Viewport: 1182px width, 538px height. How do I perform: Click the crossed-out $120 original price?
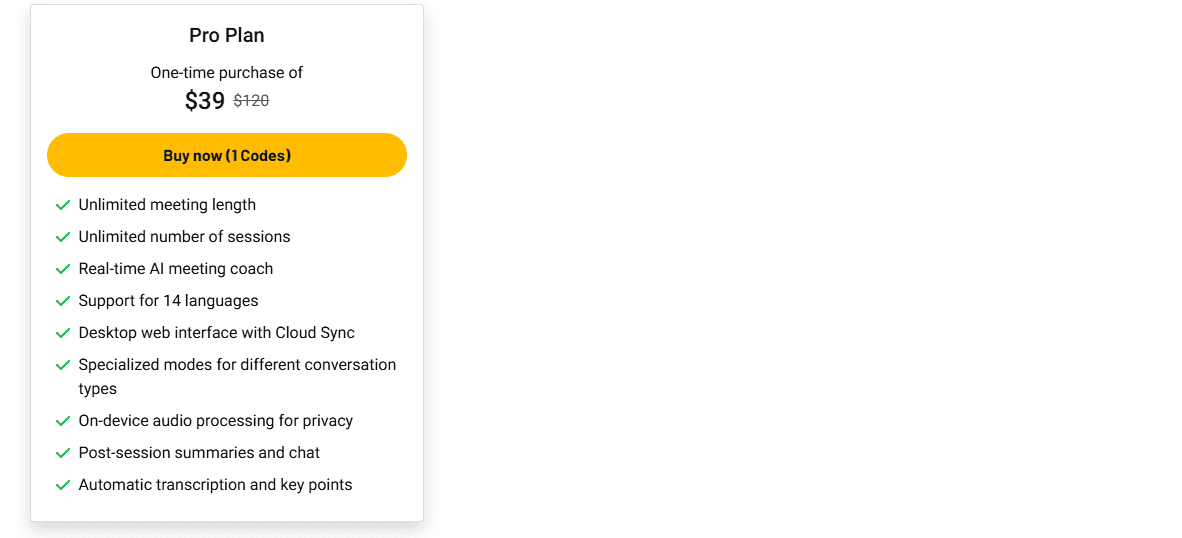click(251, 100)
